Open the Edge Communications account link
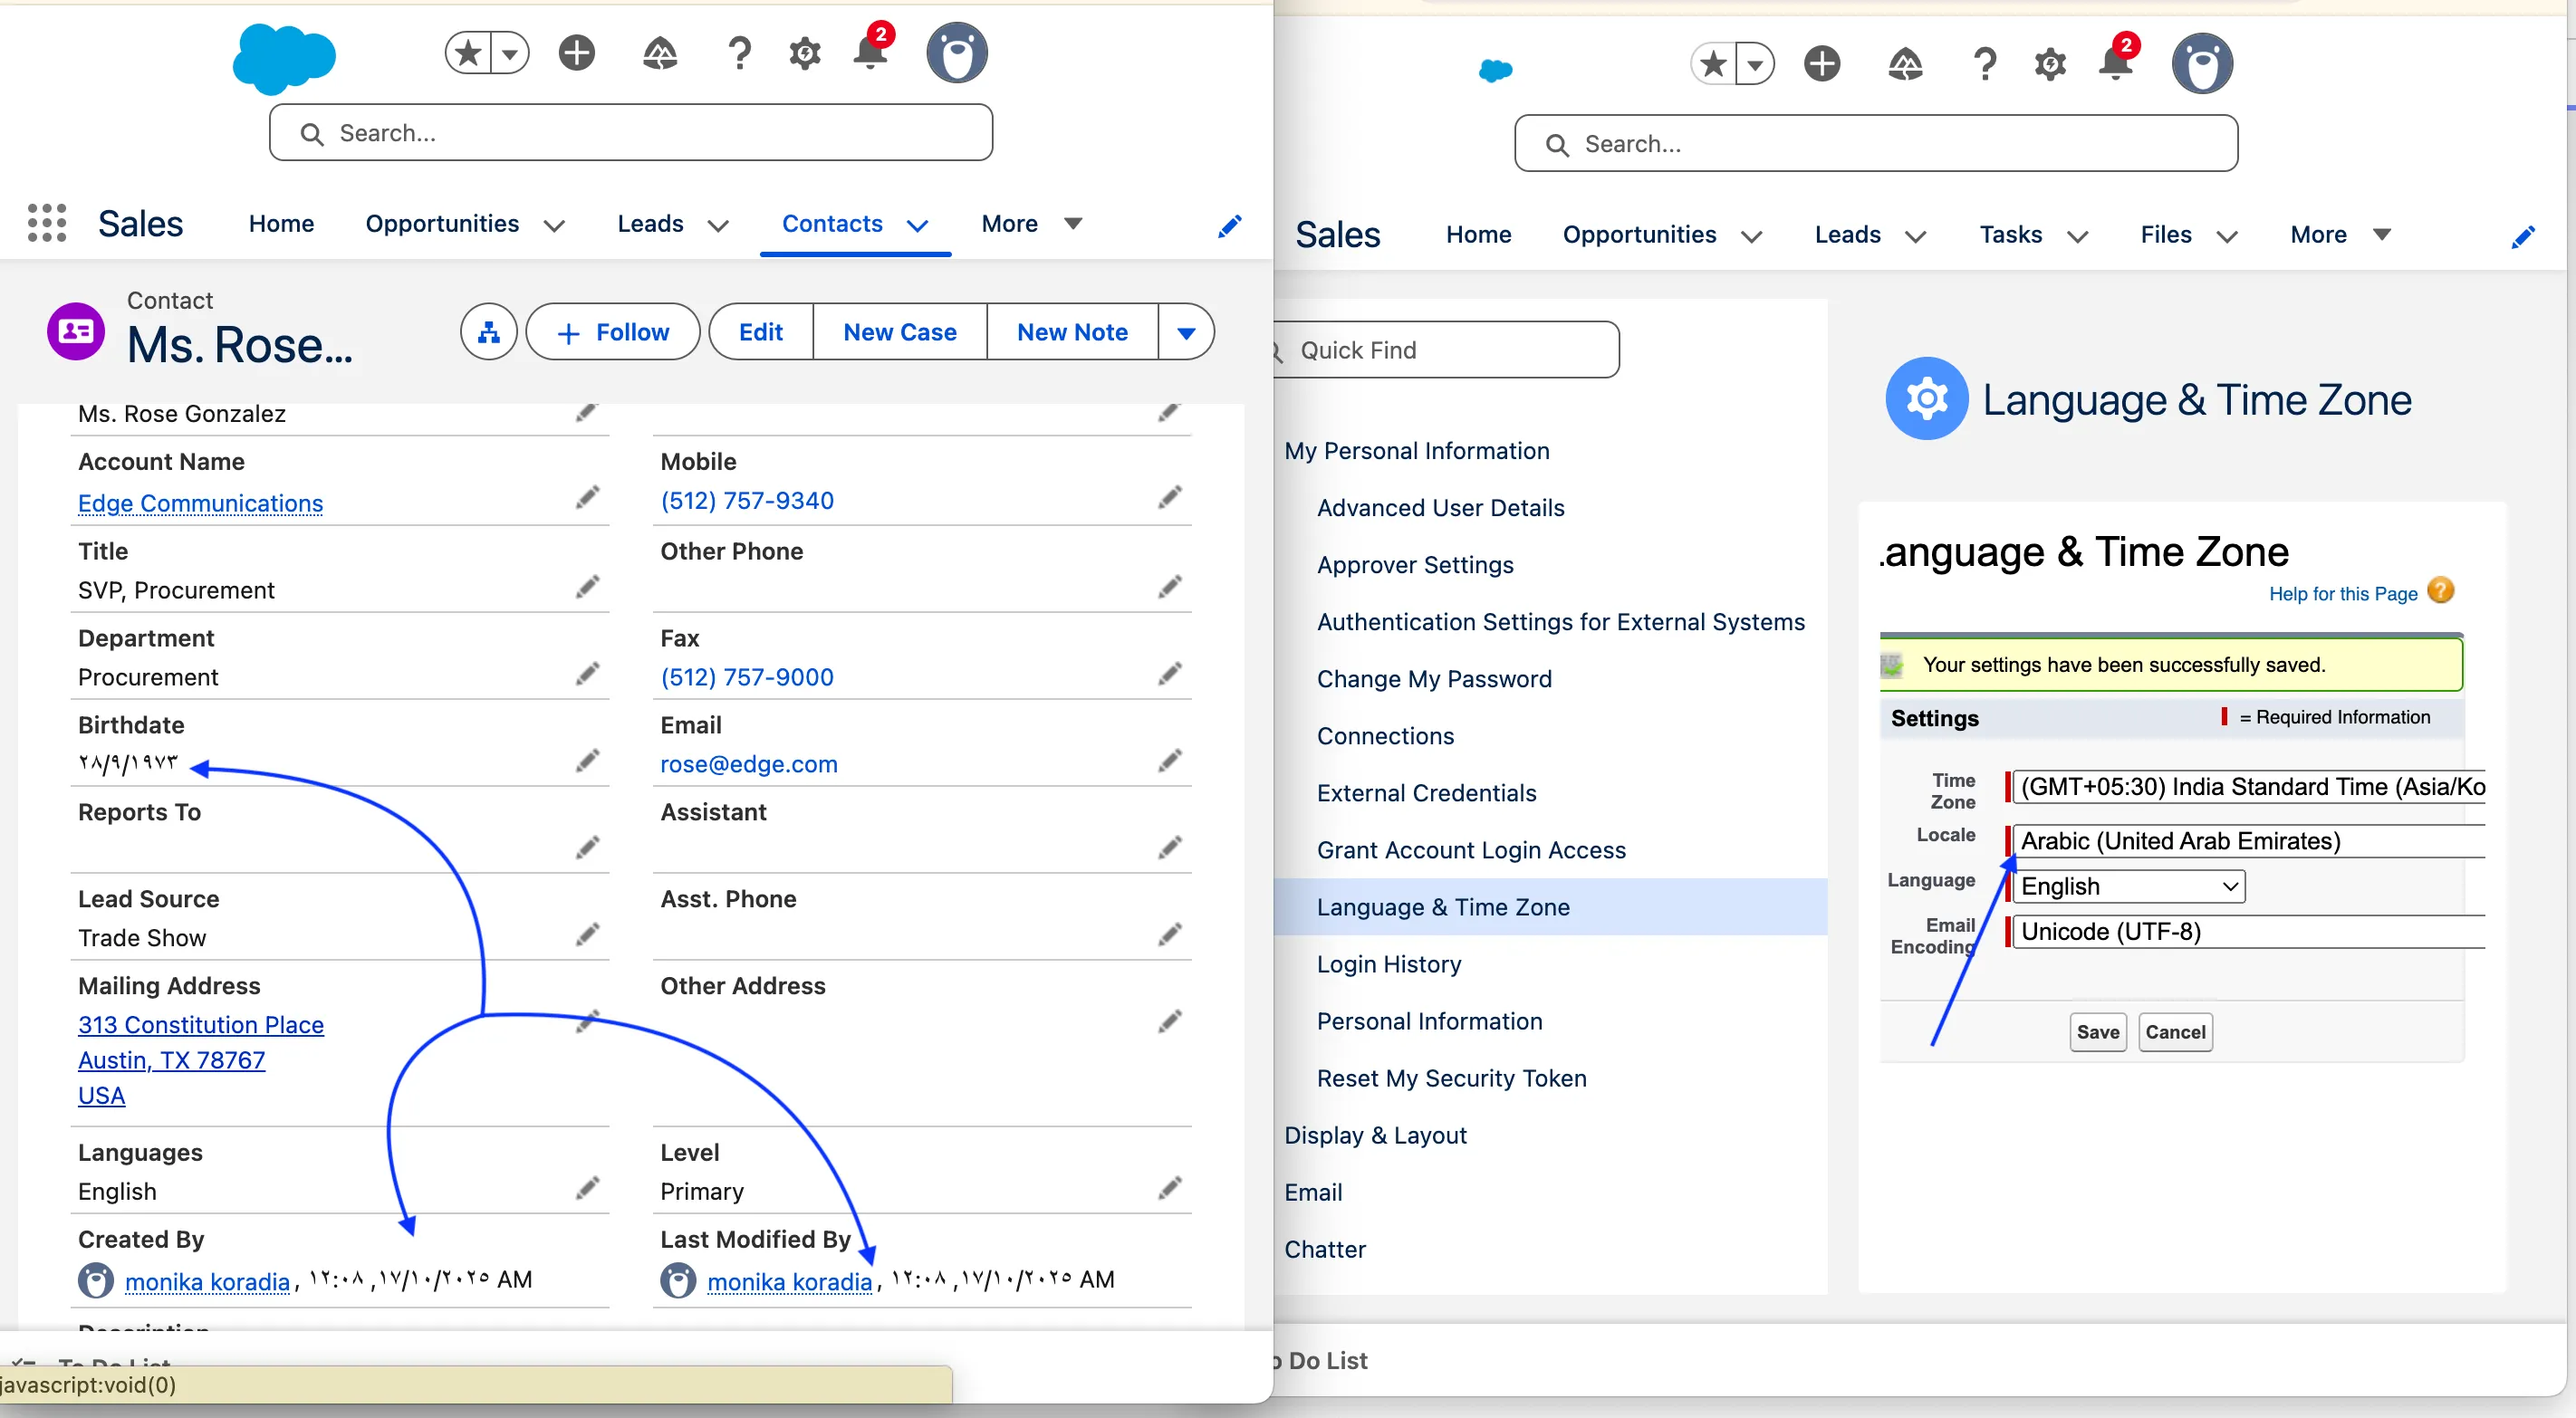This screenshot has height=1418, width=2576. 200,503
